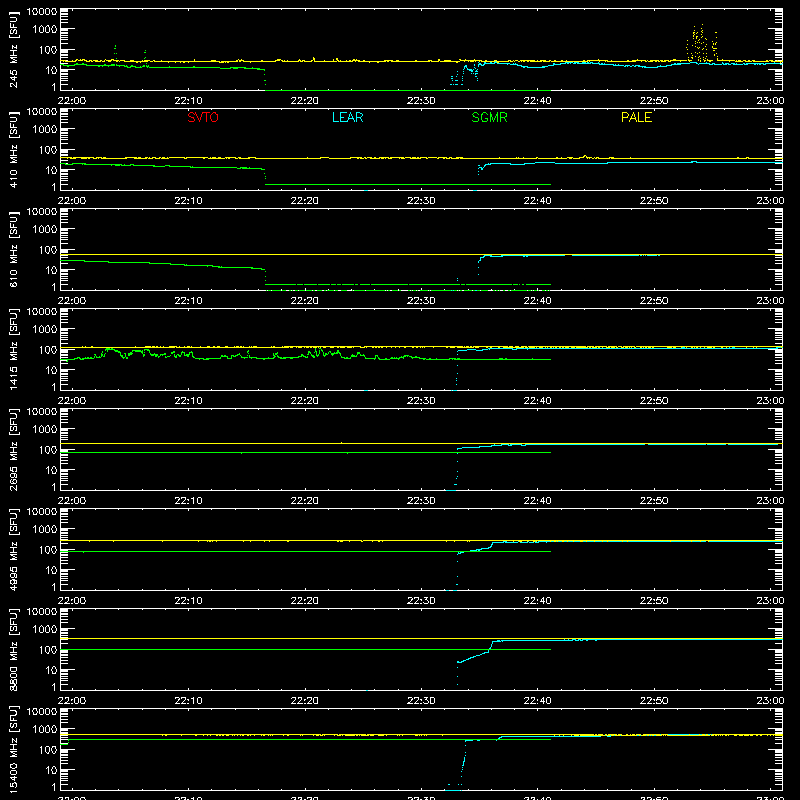
Task: Click the yellow burst spikes in the 245 MHz plot
Action: pos(702,44)
